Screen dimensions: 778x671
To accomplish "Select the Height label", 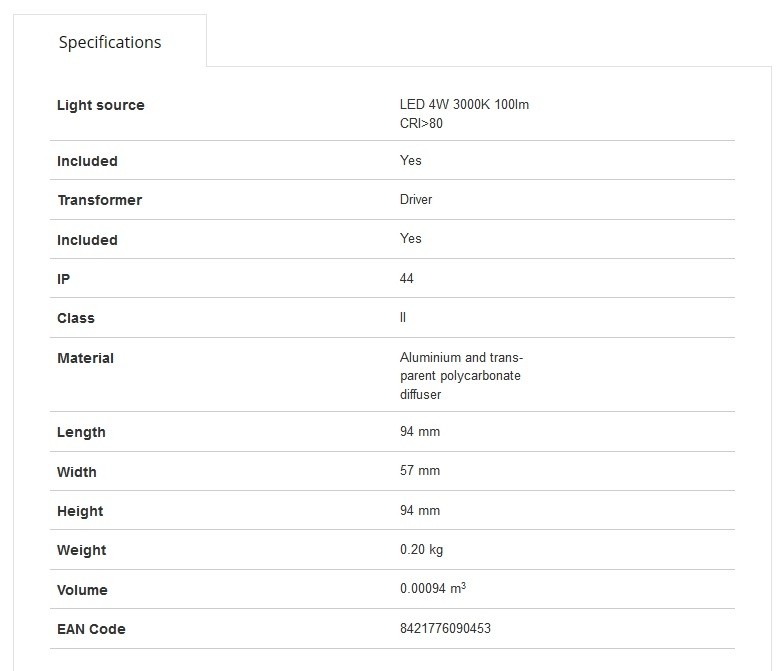I will [80, 511].
